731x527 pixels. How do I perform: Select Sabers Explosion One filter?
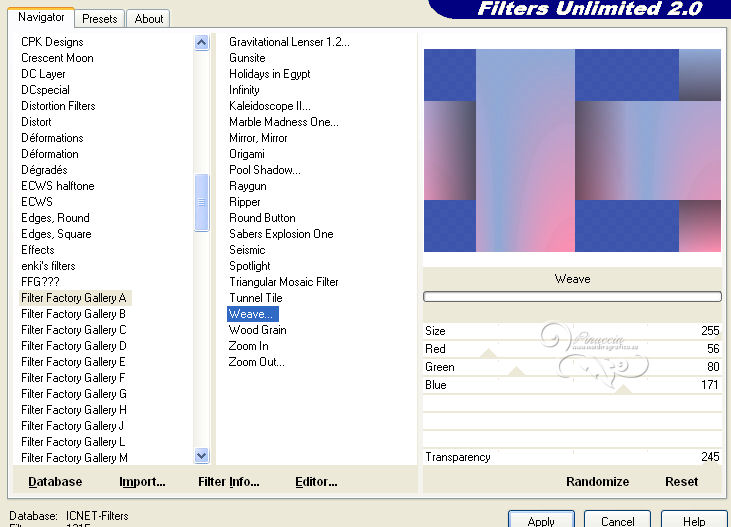click(281, 234)
